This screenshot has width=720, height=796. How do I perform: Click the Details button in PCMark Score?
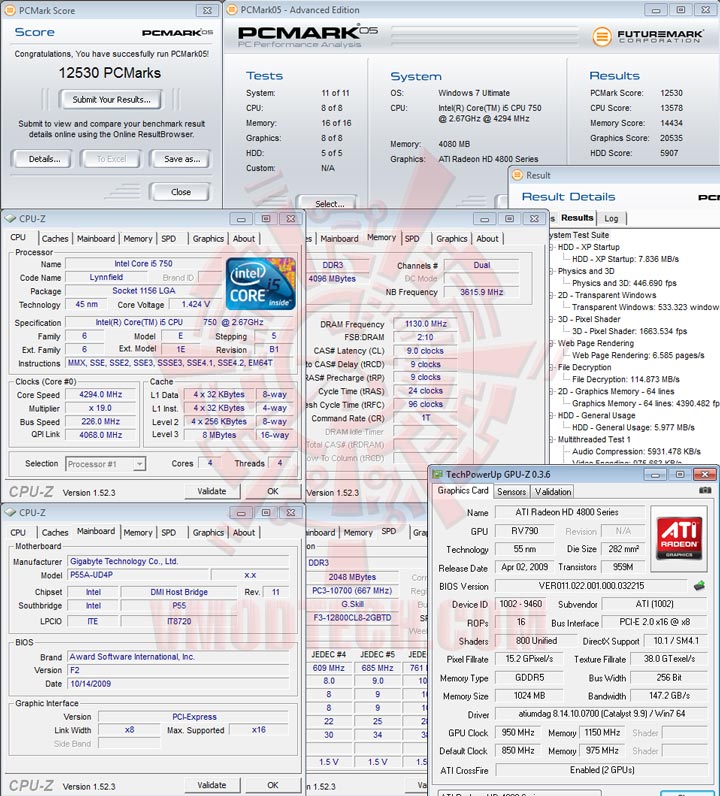(x=44, y=159)
